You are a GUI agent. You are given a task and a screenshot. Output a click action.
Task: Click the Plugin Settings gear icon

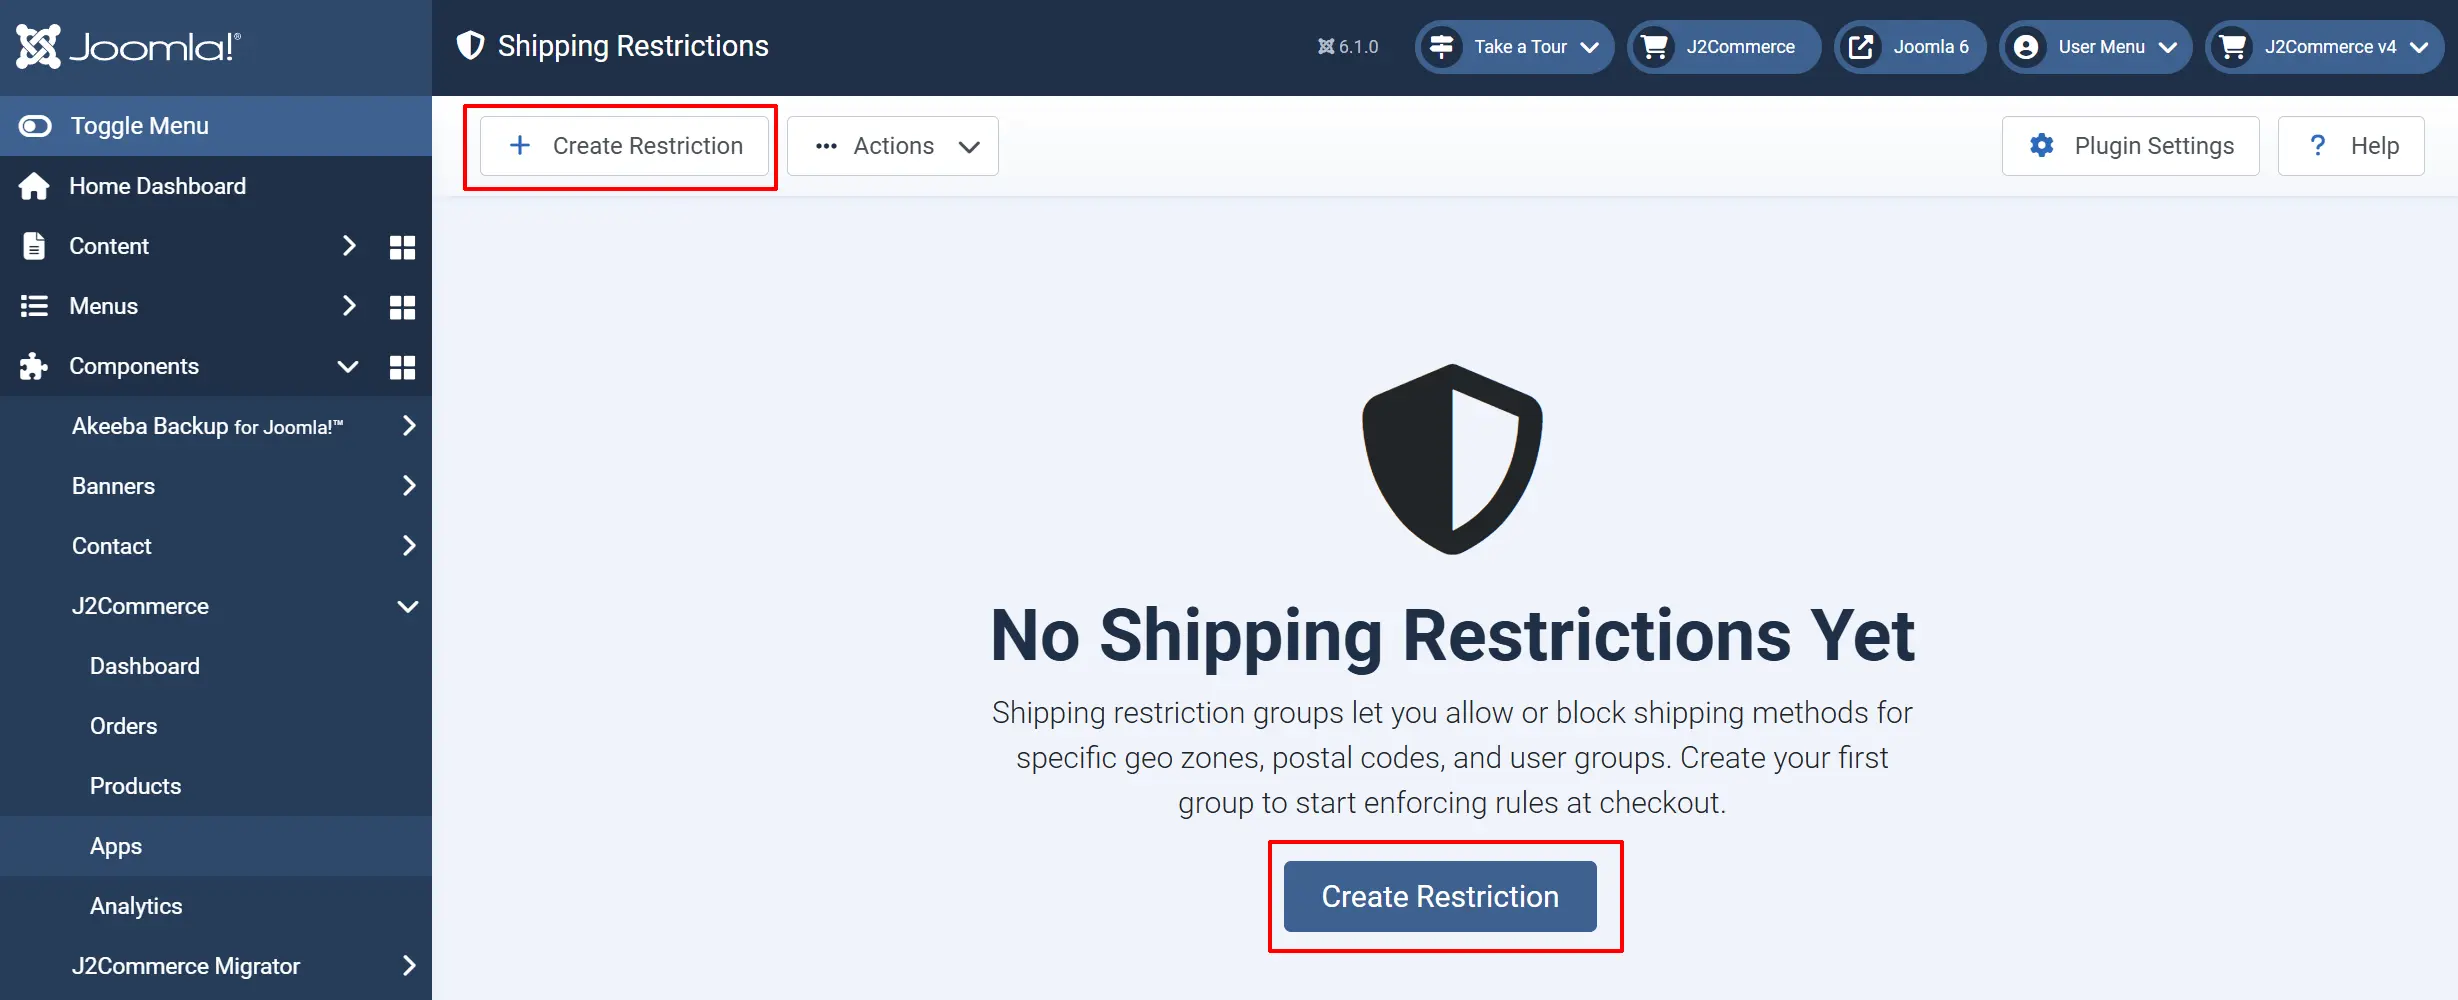[x=2042, y=146]
